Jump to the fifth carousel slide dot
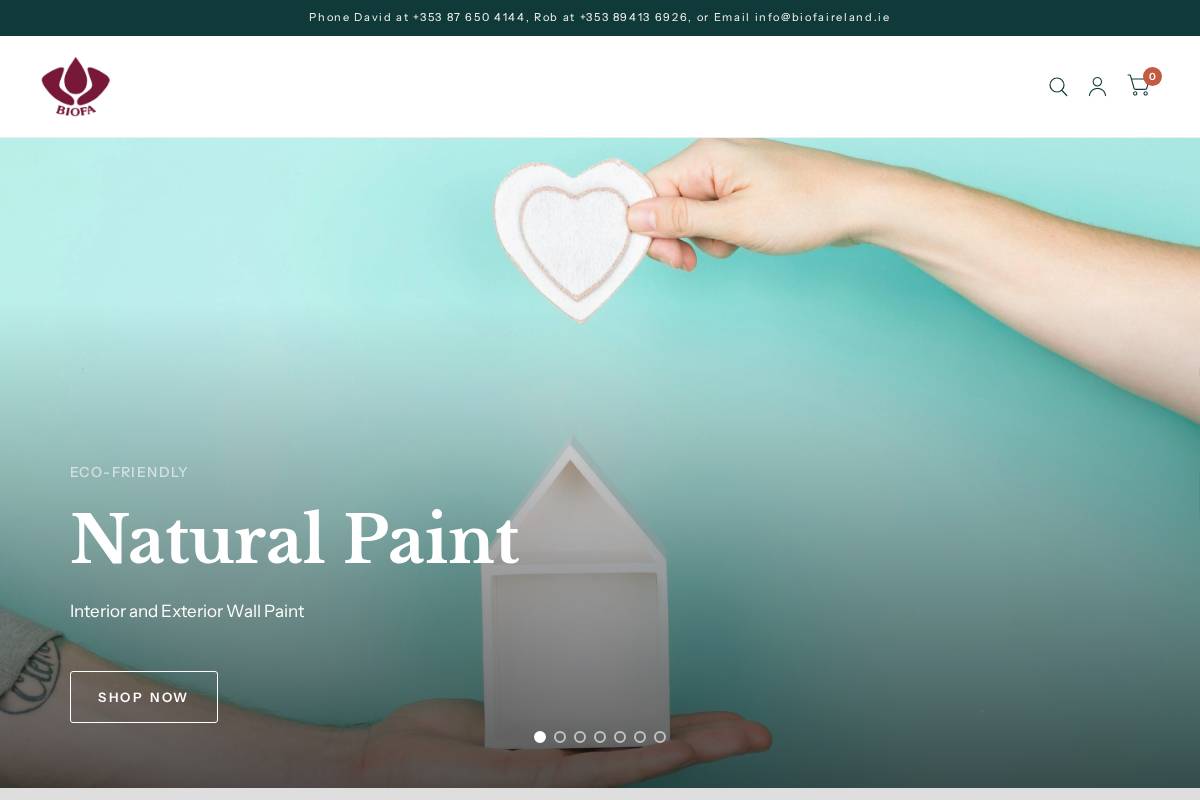This screenshot has width=1200, height=800. pos(620,737)
